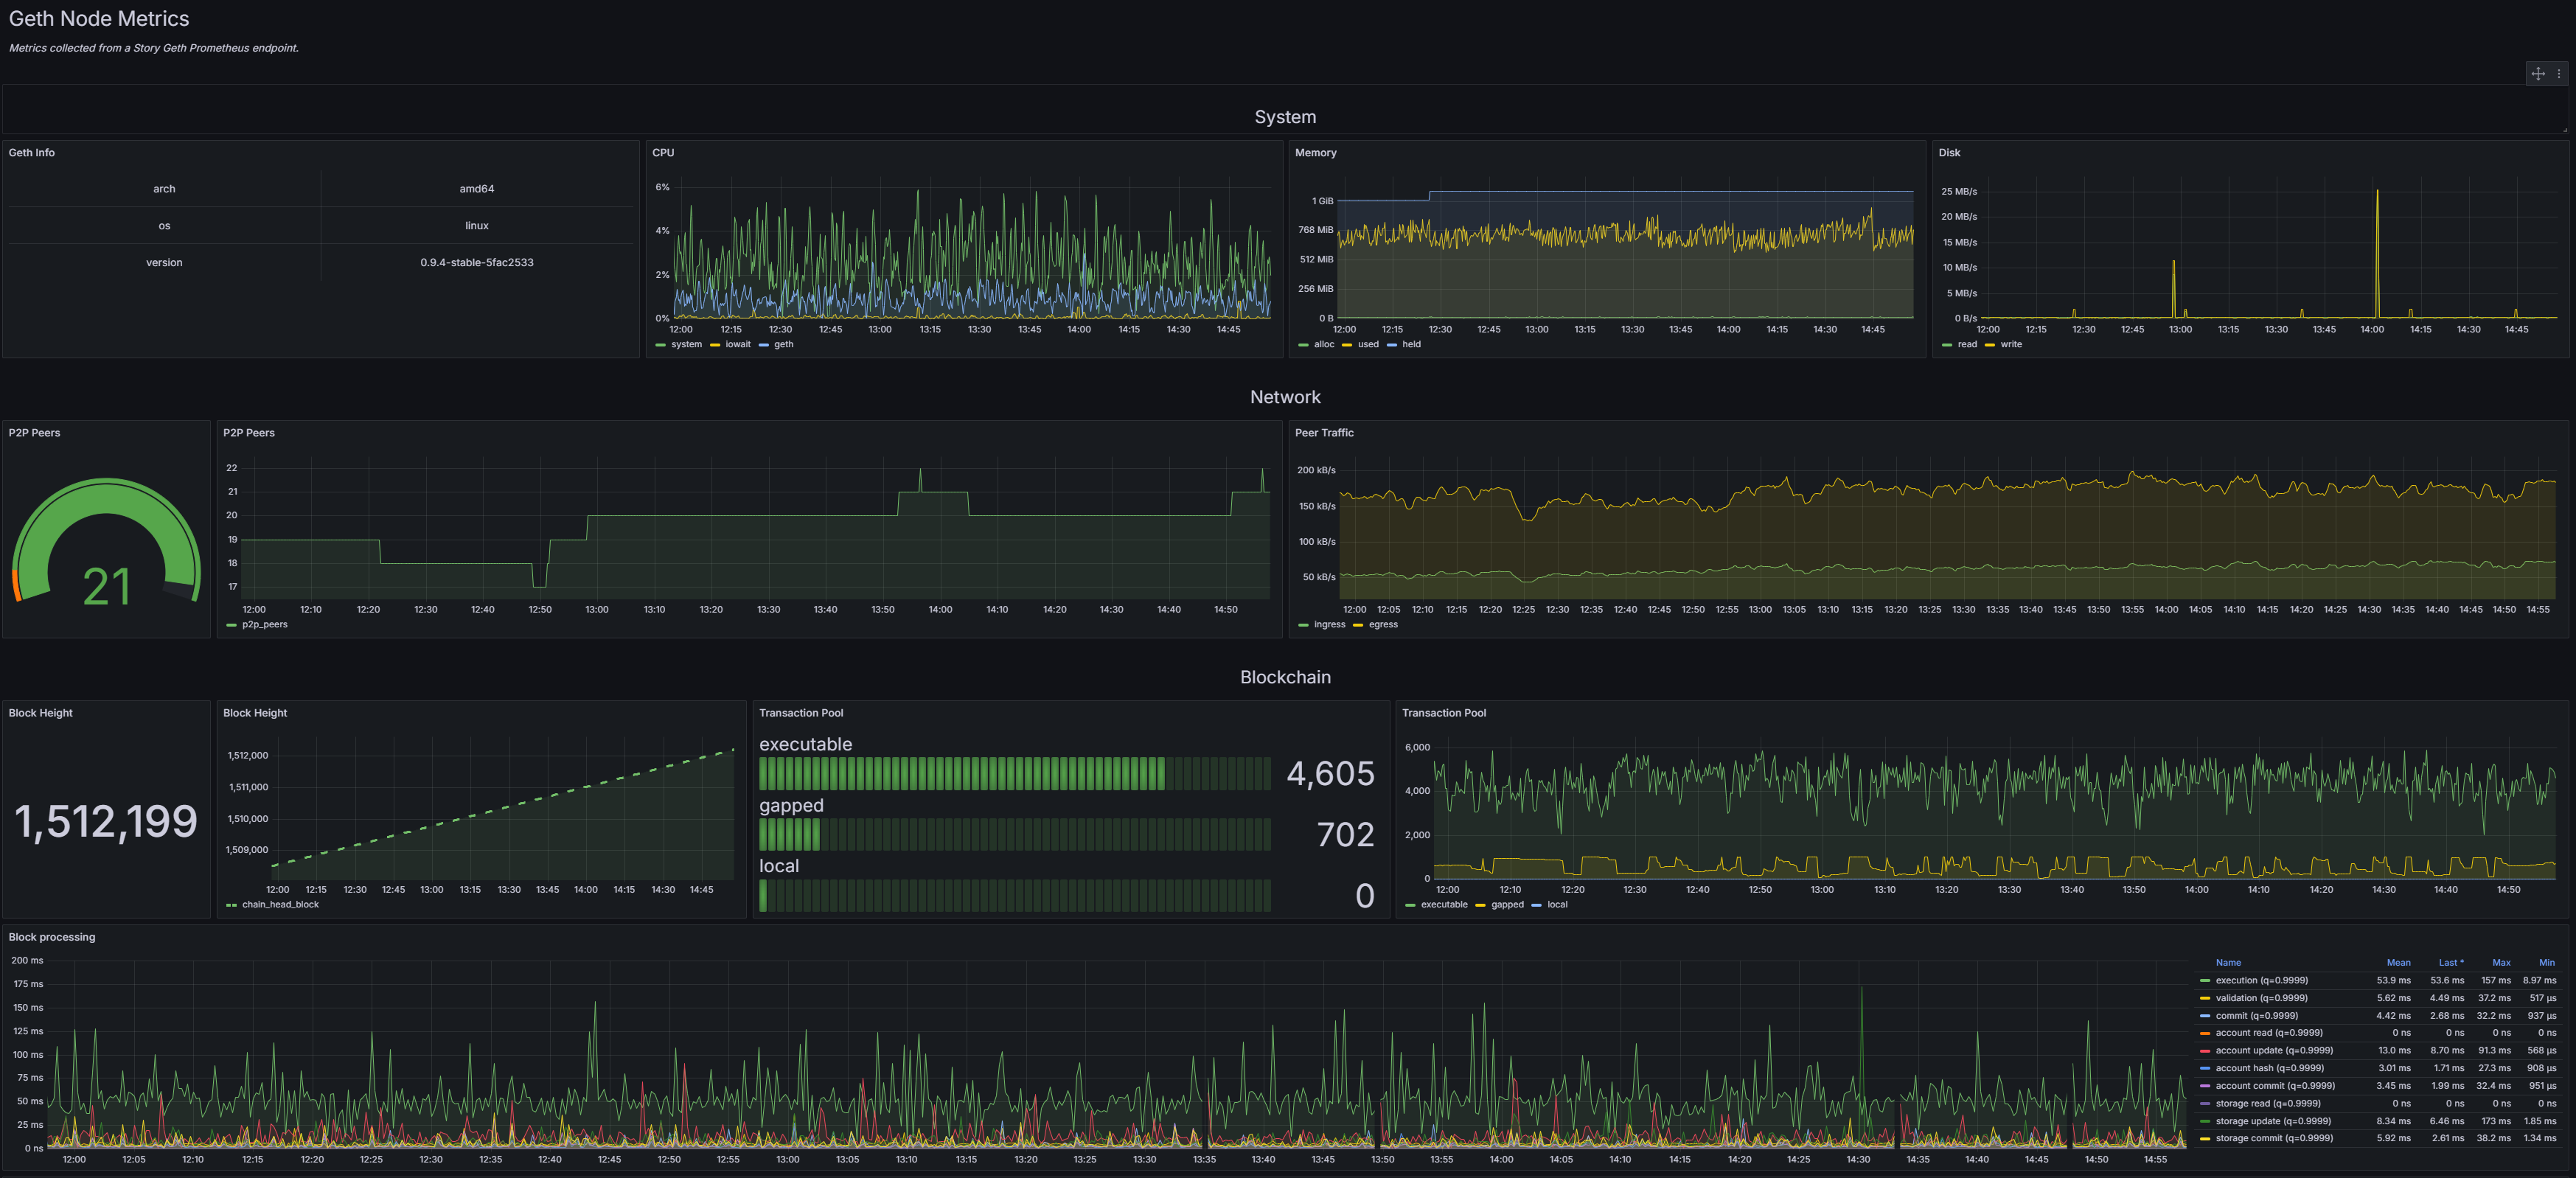Viewport: 2576px width, 1178px height.
Task: Sort Block processing legend by Mean column
Action: coord(2398,963)
